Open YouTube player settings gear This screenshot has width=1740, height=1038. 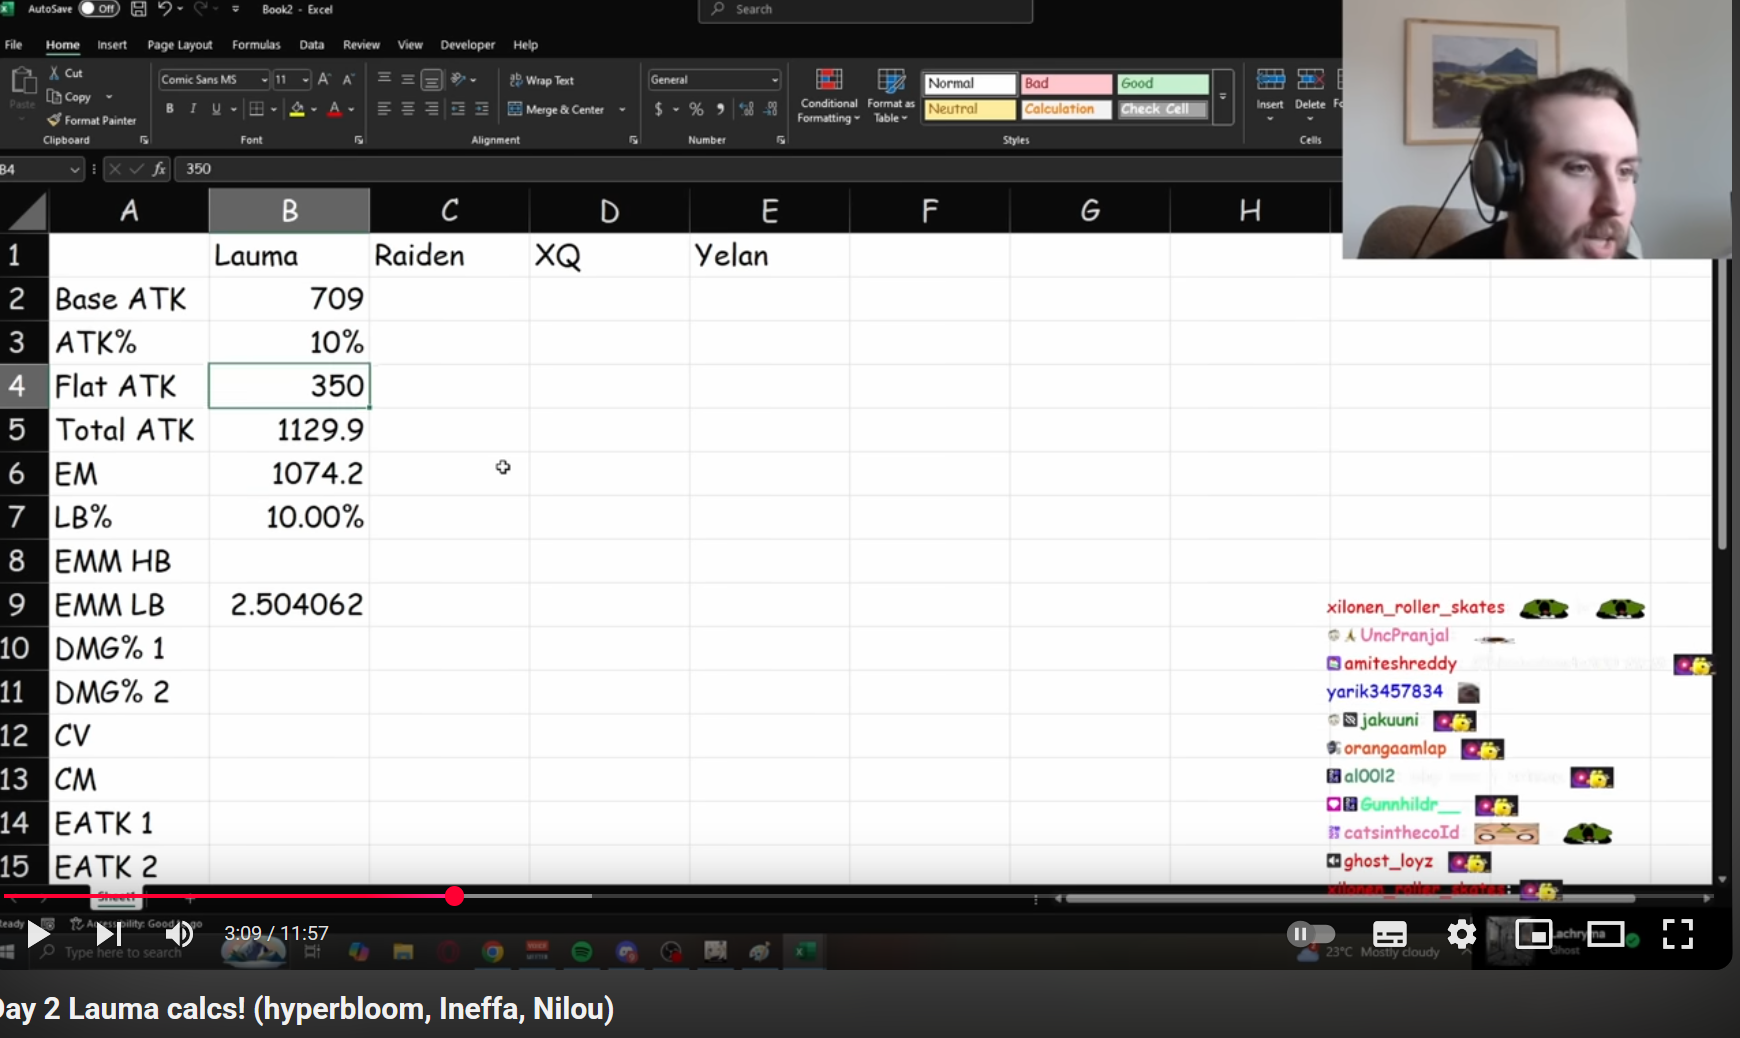click(x=1461, y=934)
